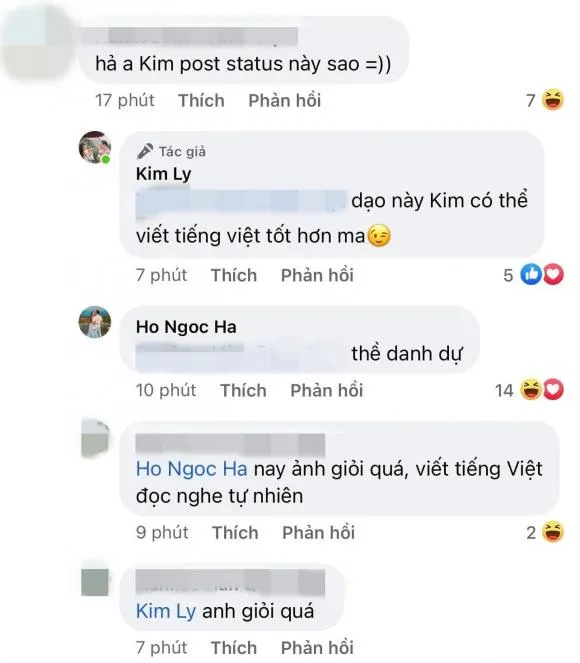Click the author microphone badge icon
This screenshot has height=663, width=580.
coord(145,151)
